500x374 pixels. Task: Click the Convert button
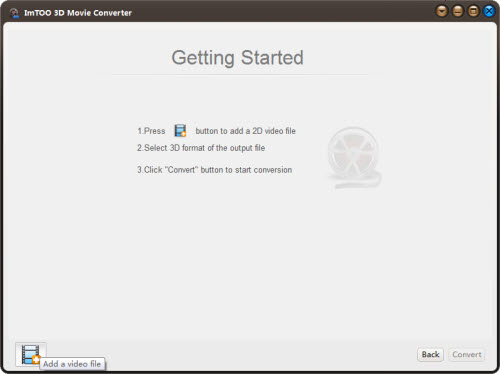467,354
